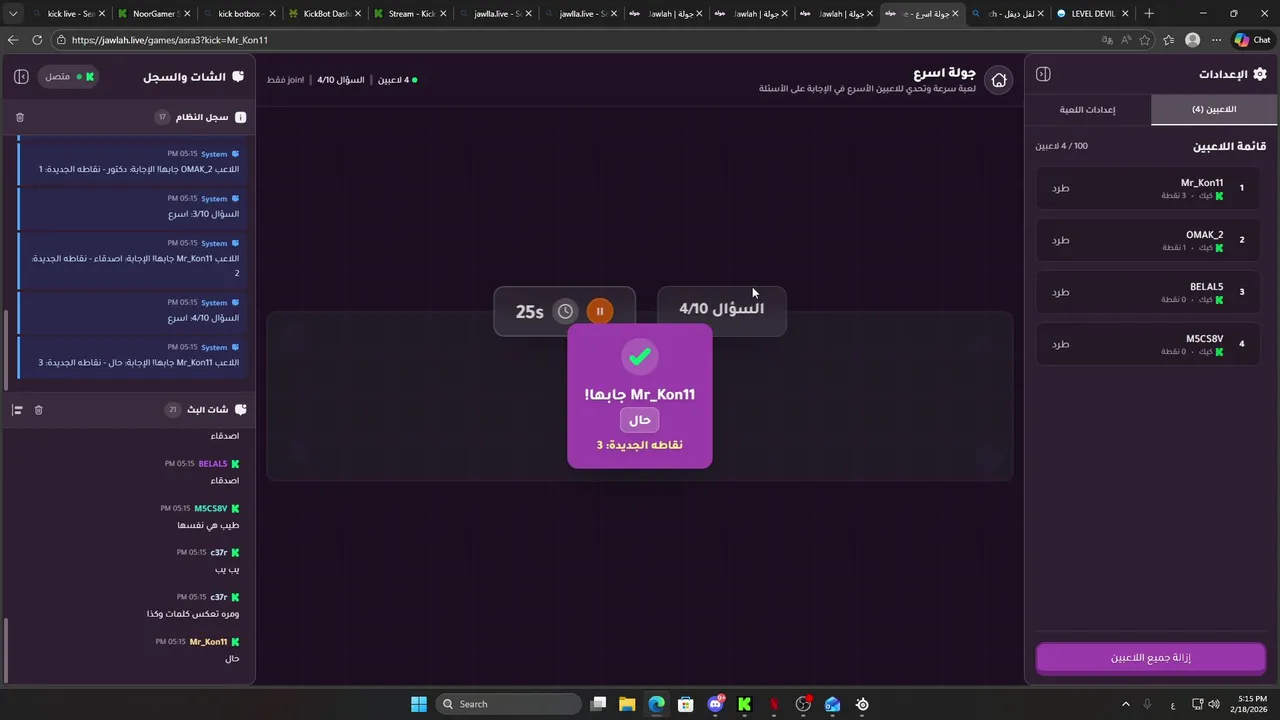Select player name OMAK_2 in the players list
Viewport: 1280px width, 720px height.
coord(1204,235)
